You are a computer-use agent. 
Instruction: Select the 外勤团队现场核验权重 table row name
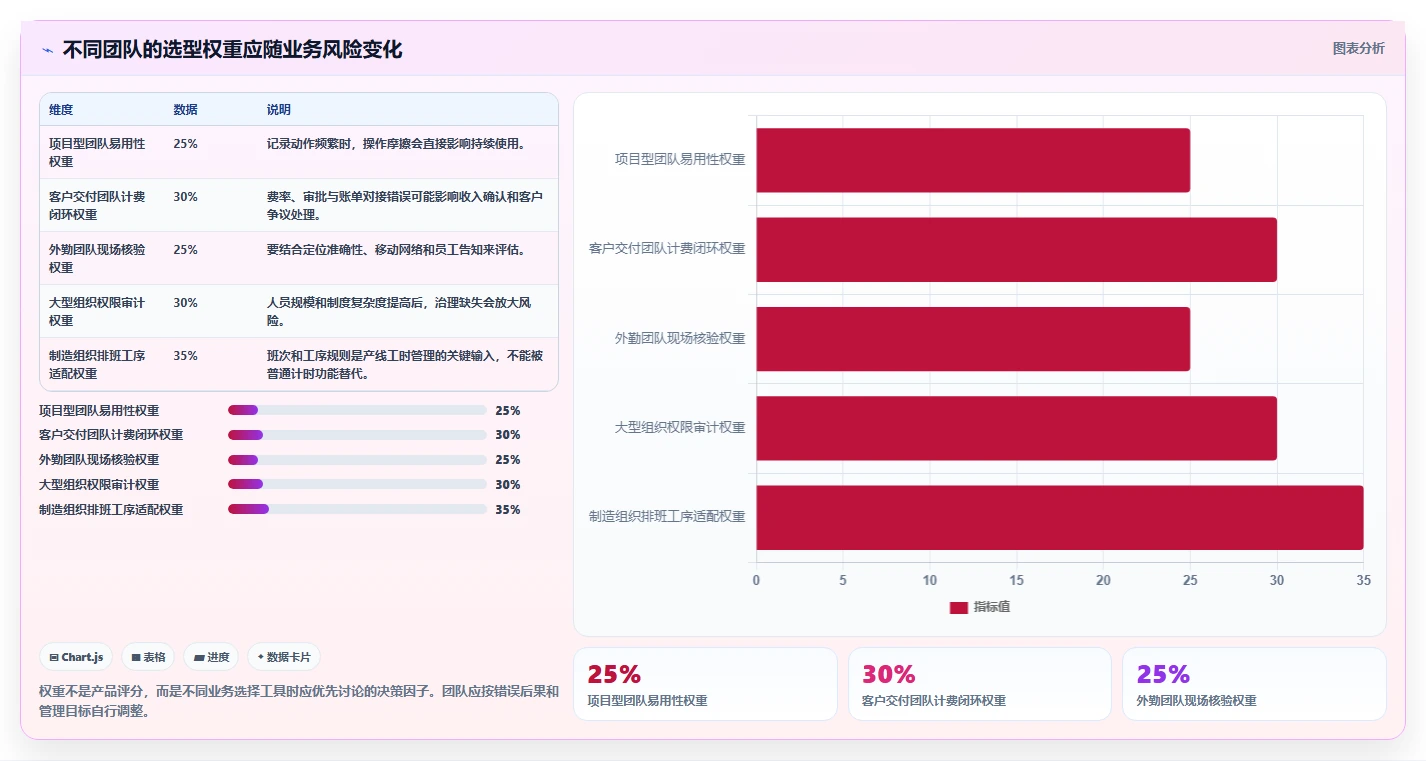tap(97, 258)
